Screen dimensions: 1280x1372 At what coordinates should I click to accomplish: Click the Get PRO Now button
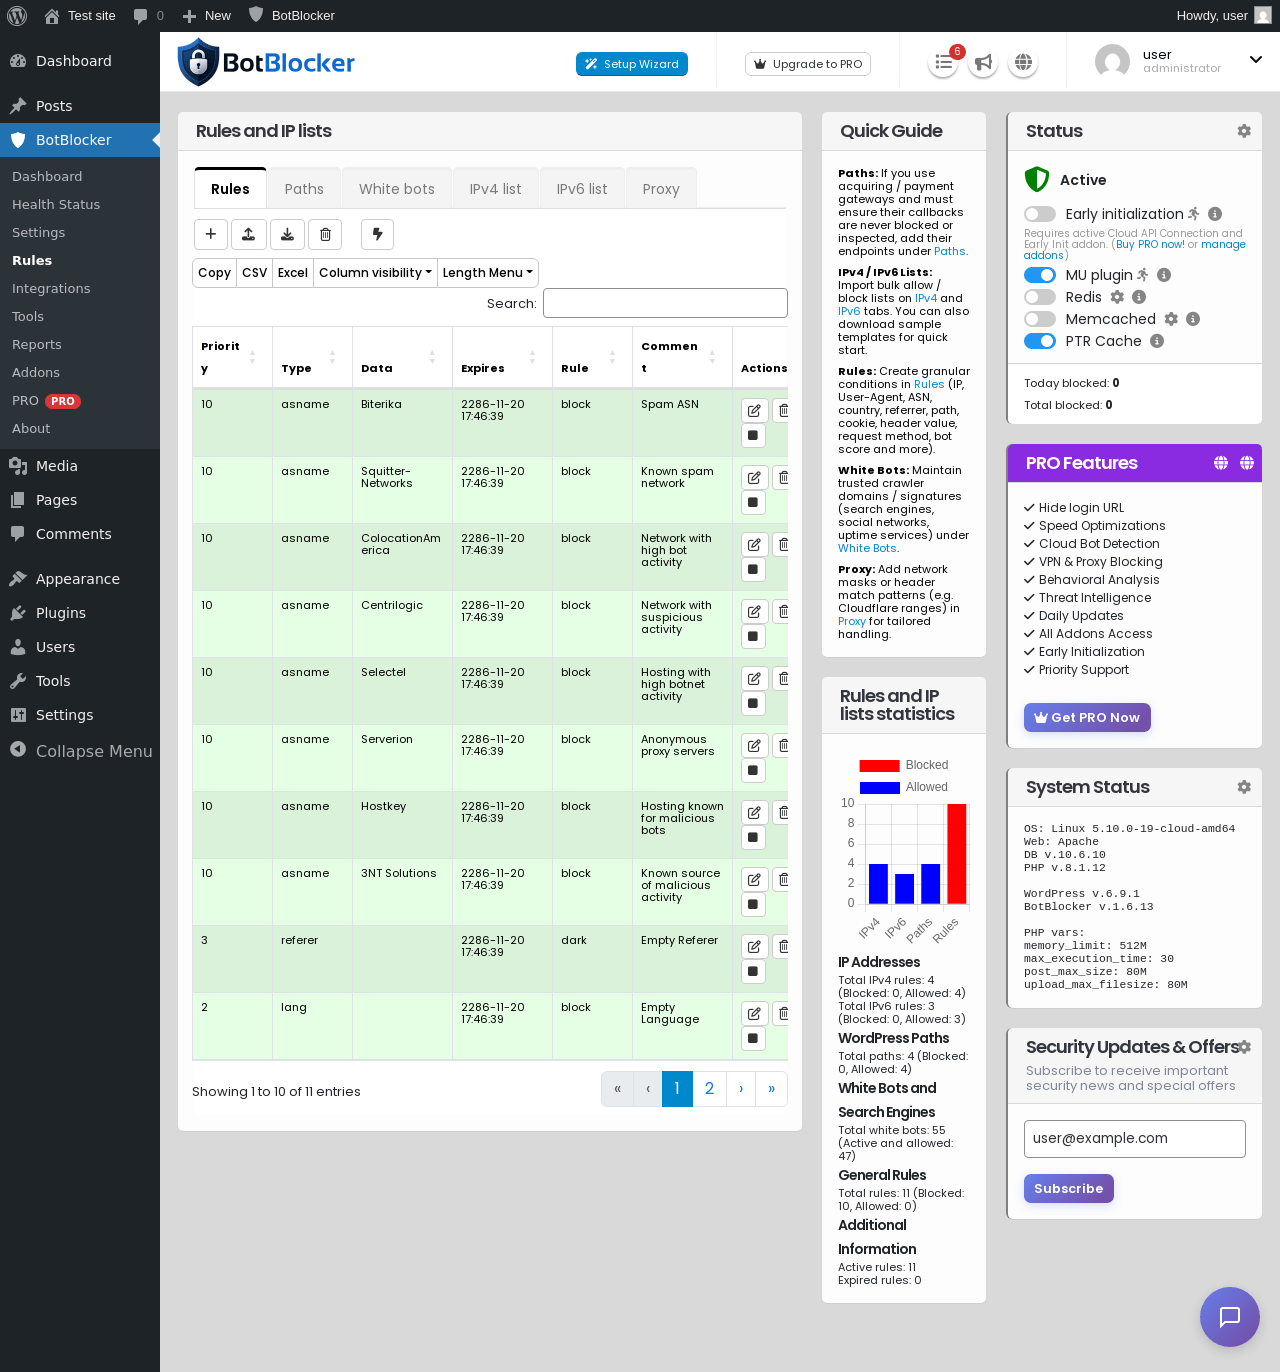pos(1087,717)
